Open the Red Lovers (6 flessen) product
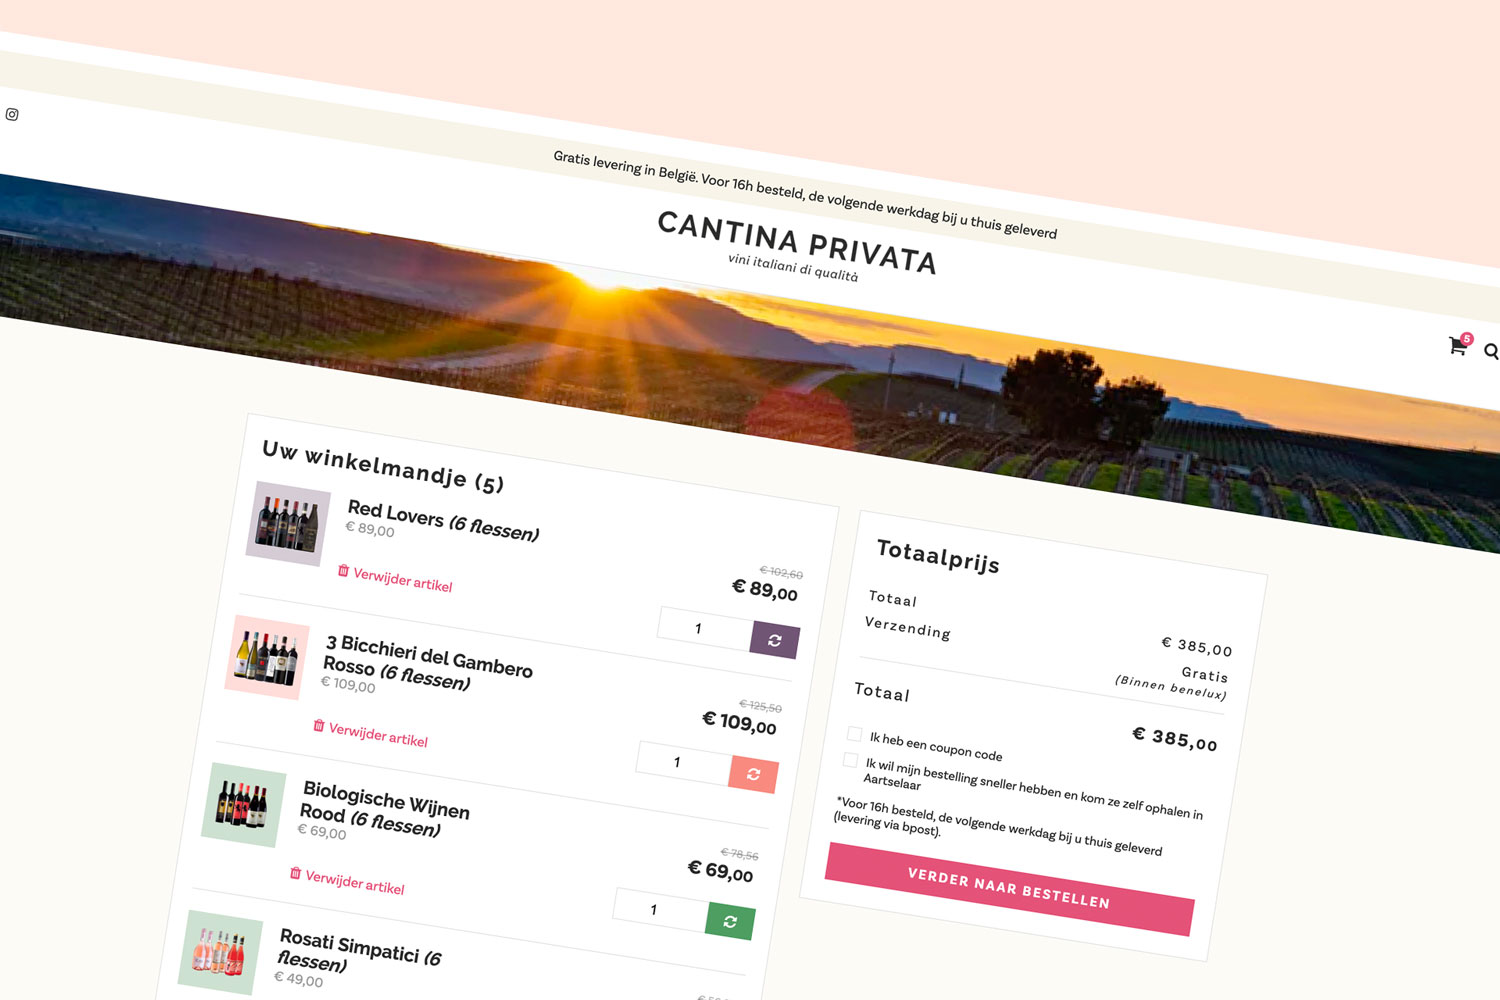The width and height of the screenshot is (1500, 1000). point(443,520)
